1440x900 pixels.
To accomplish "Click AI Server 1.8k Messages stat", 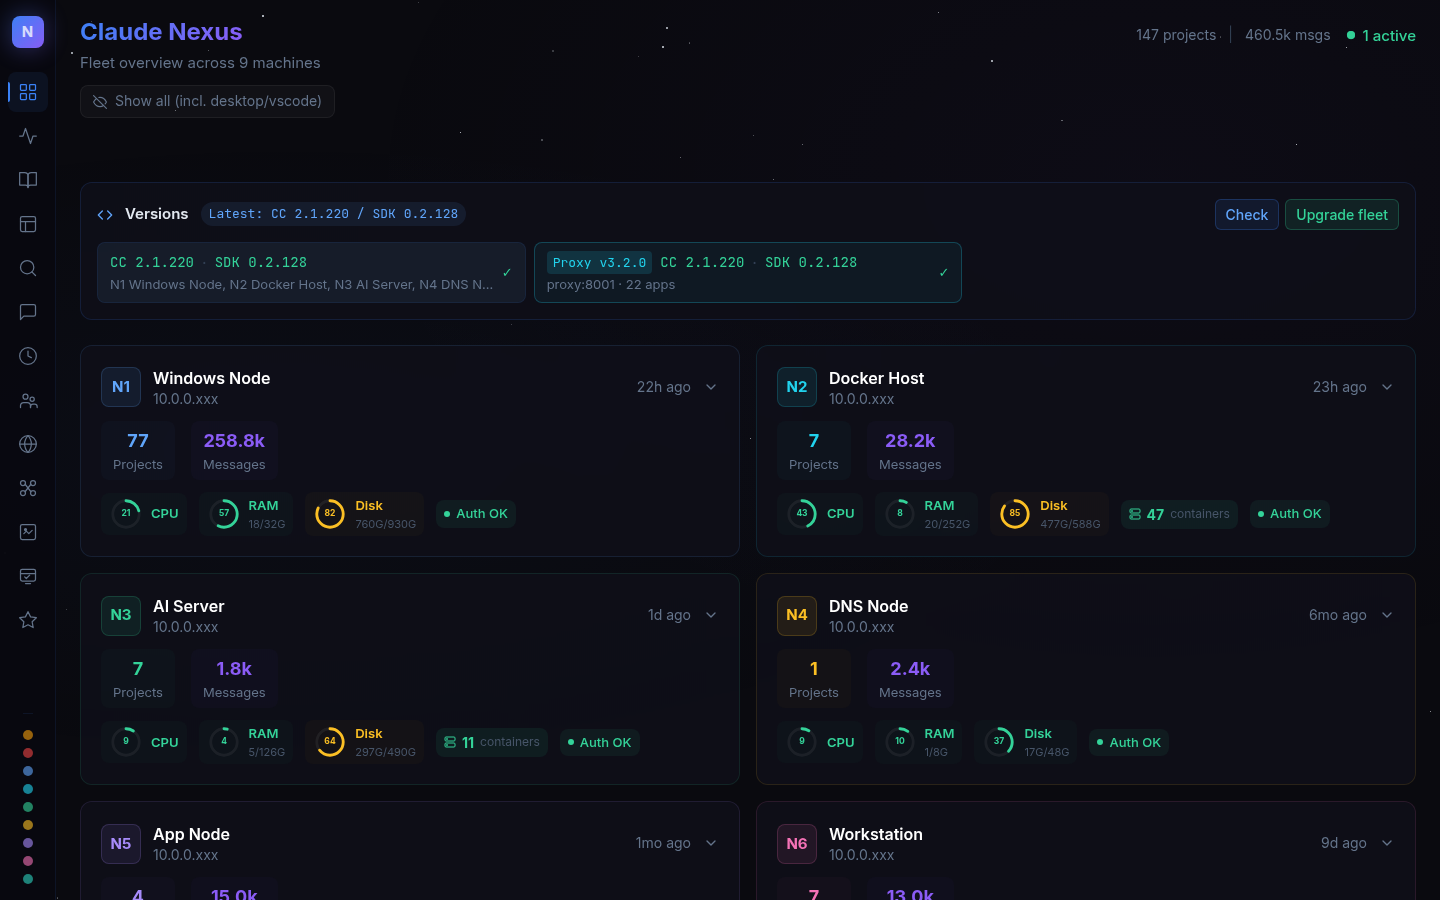I will point(234,678).
